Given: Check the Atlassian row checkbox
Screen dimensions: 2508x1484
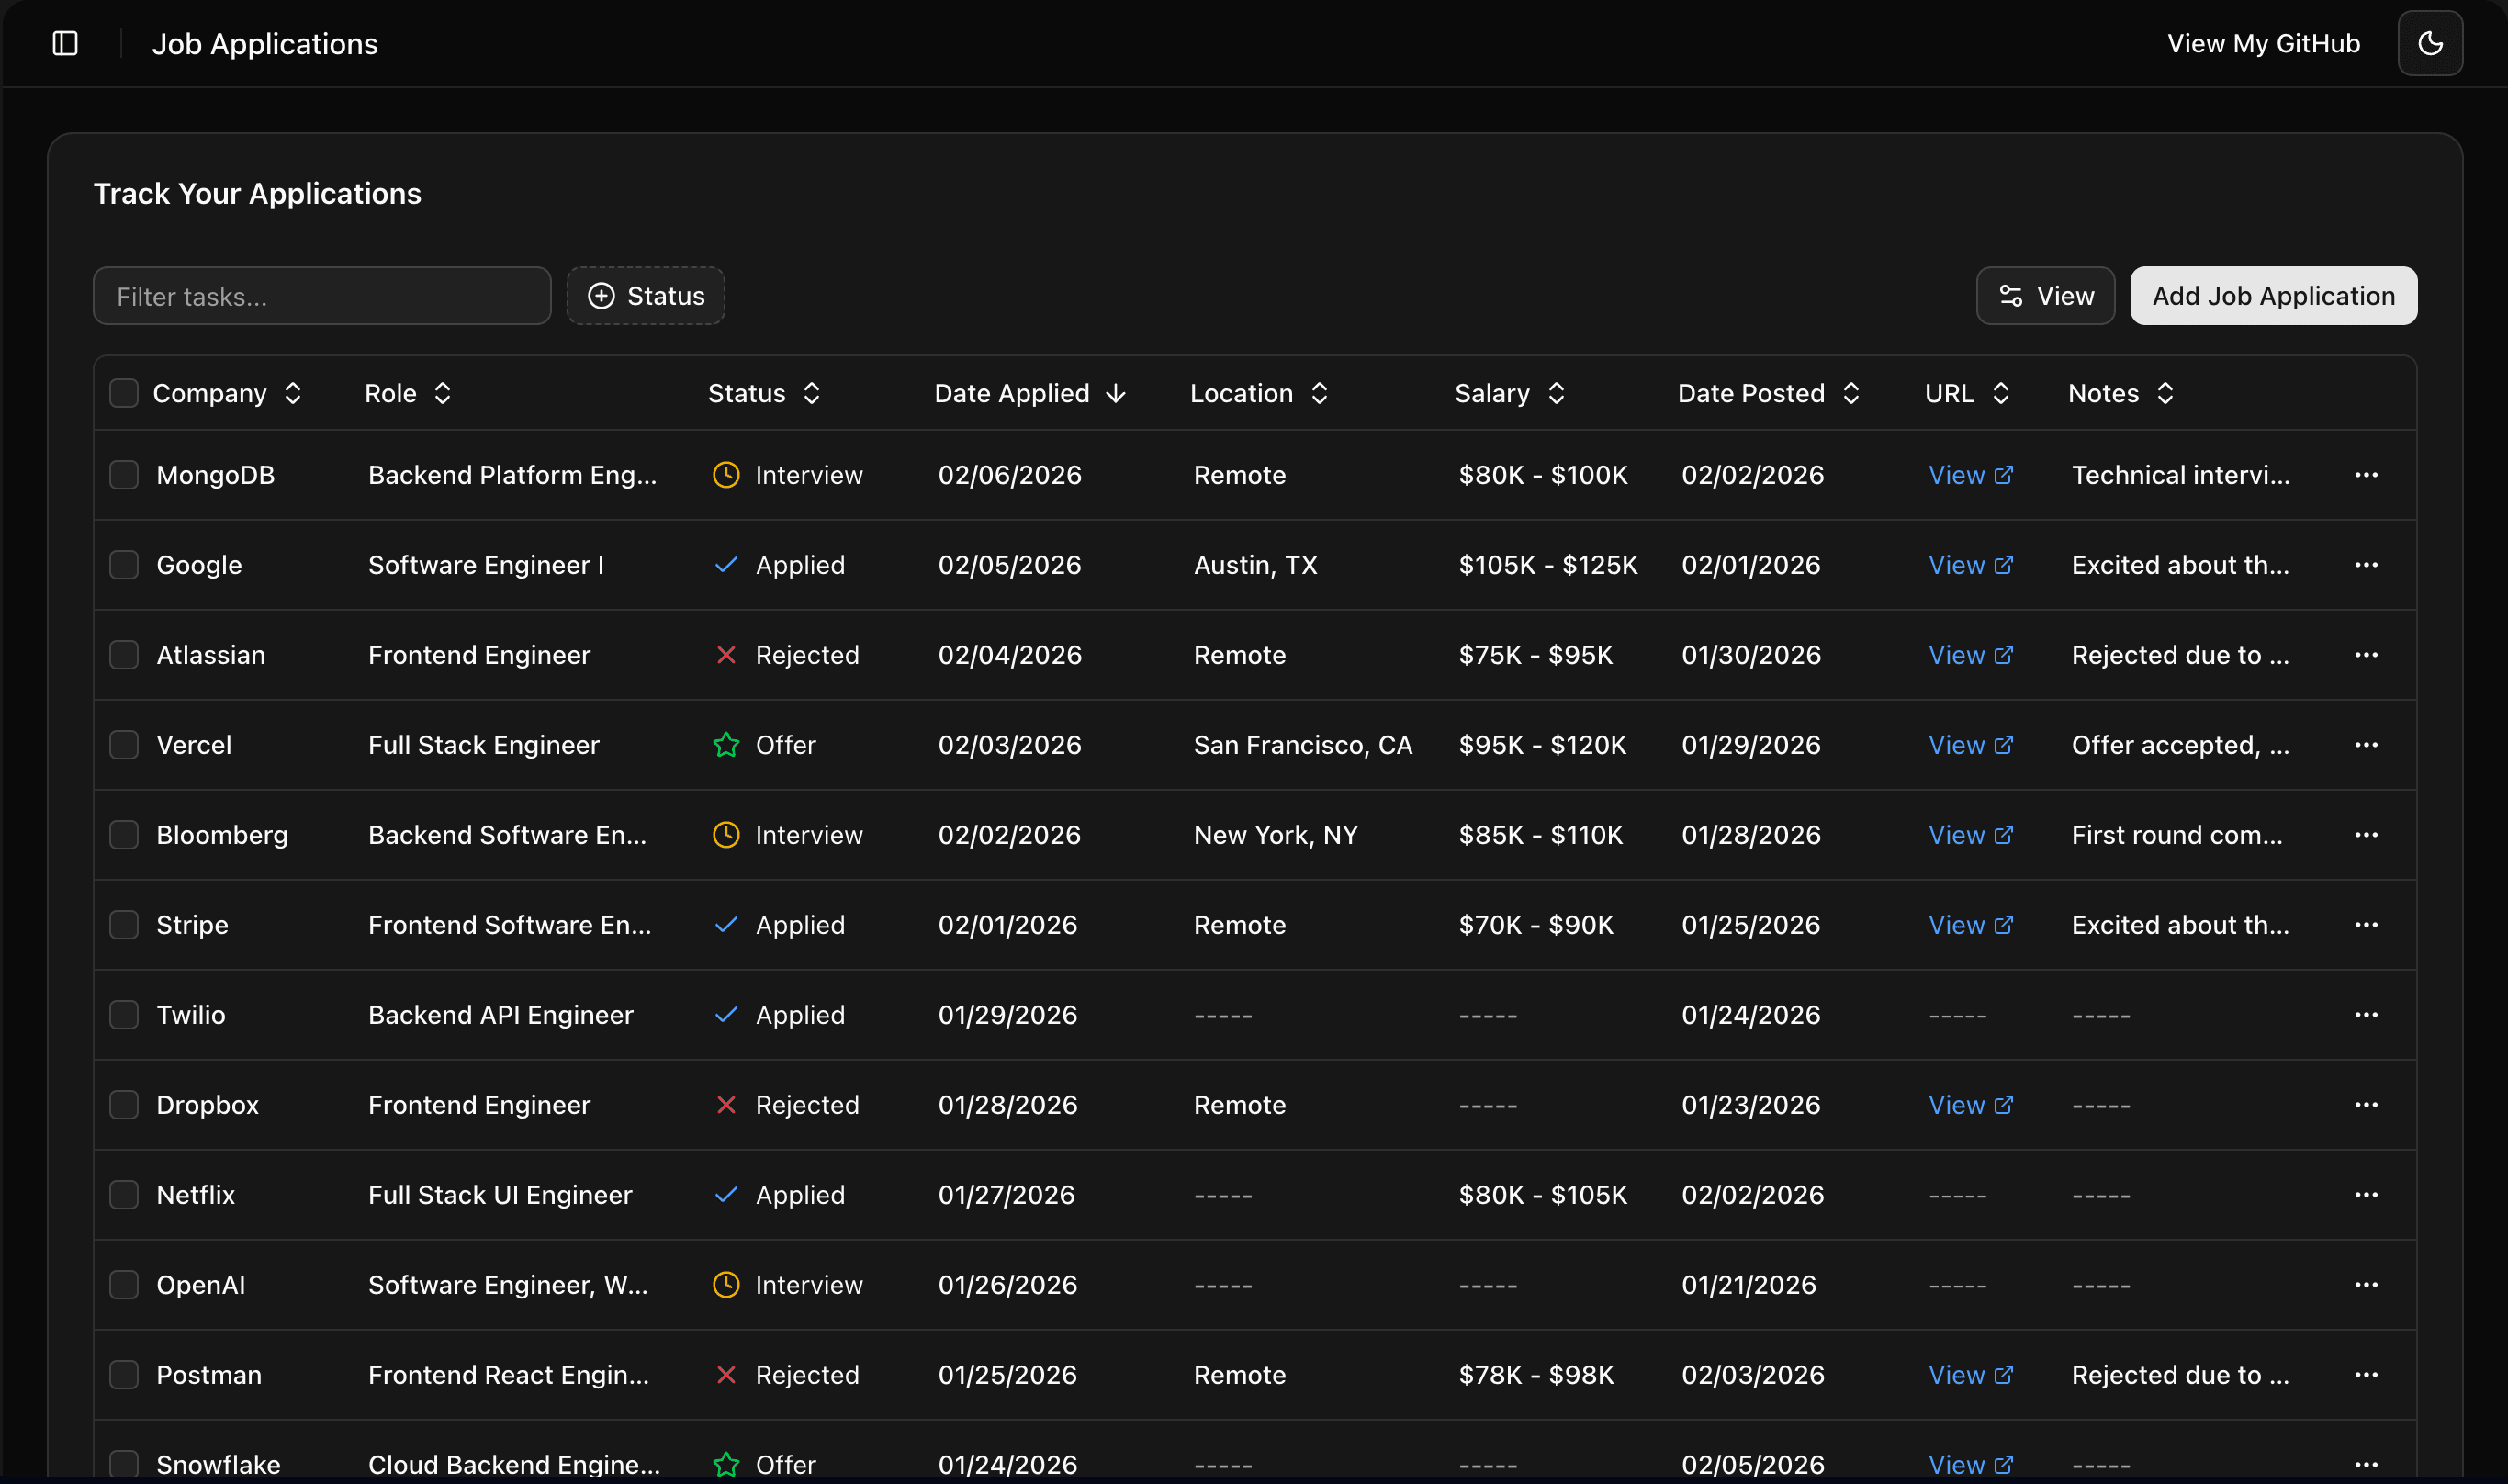Looking at the screenshot, I should pos(124,655).
